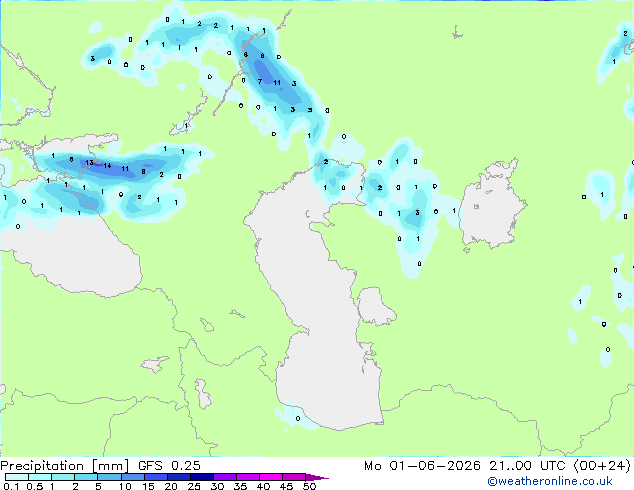The height and width of the screenshot is (490, 634).
Task: Click the map value '14'
Action: pos(107,166)
